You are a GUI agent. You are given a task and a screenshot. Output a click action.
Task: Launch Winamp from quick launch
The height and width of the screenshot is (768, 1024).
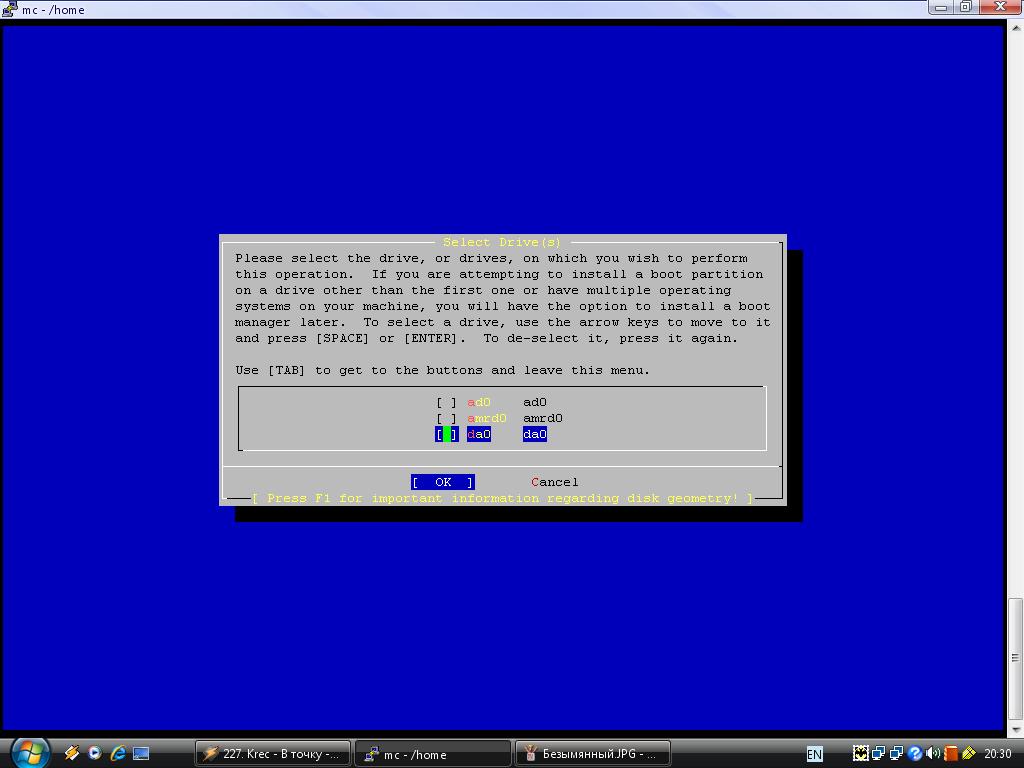[72, 754]
